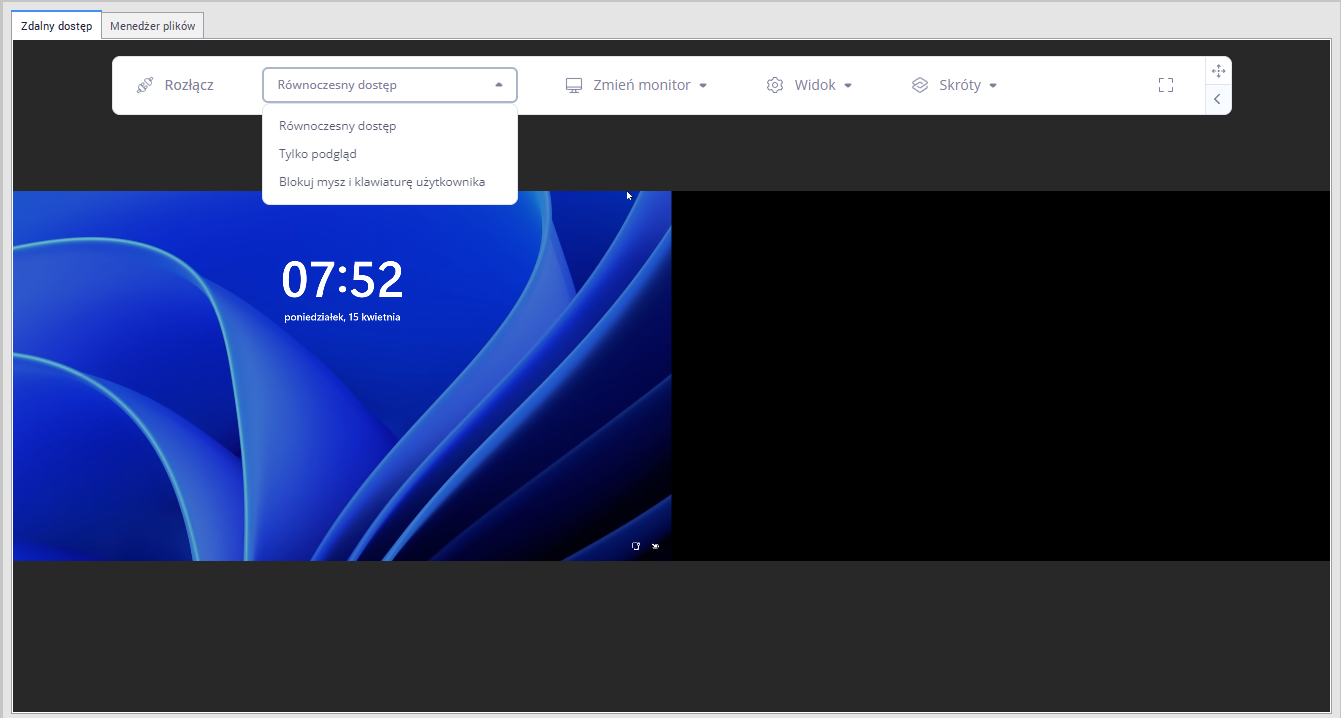This screenshot has height=718, width=1341.
Task: Enter fullscreen mode with the corner-brackets icon
Action: tap(1165, 85)
